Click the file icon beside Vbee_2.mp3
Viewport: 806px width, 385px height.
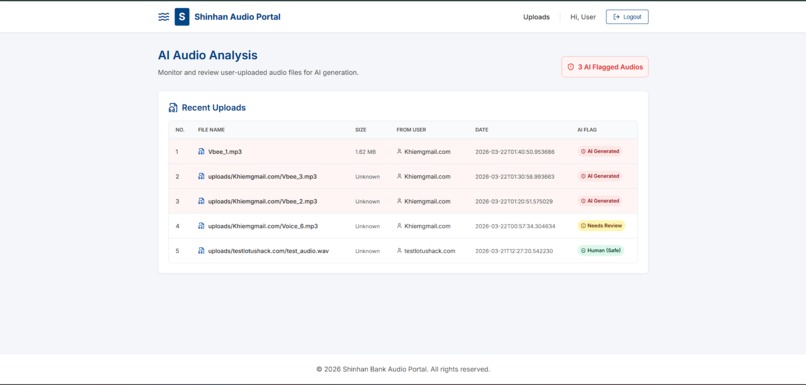pos(202,201)
